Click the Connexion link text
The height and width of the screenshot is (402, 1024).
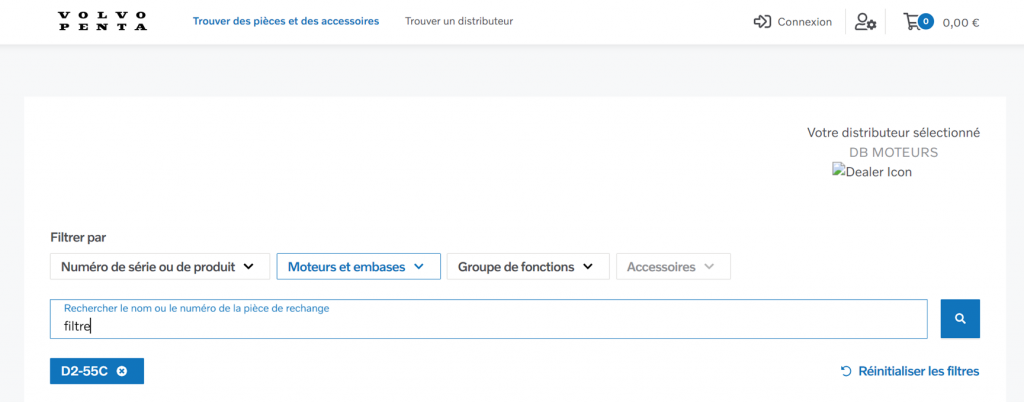(x=804, y=22)
